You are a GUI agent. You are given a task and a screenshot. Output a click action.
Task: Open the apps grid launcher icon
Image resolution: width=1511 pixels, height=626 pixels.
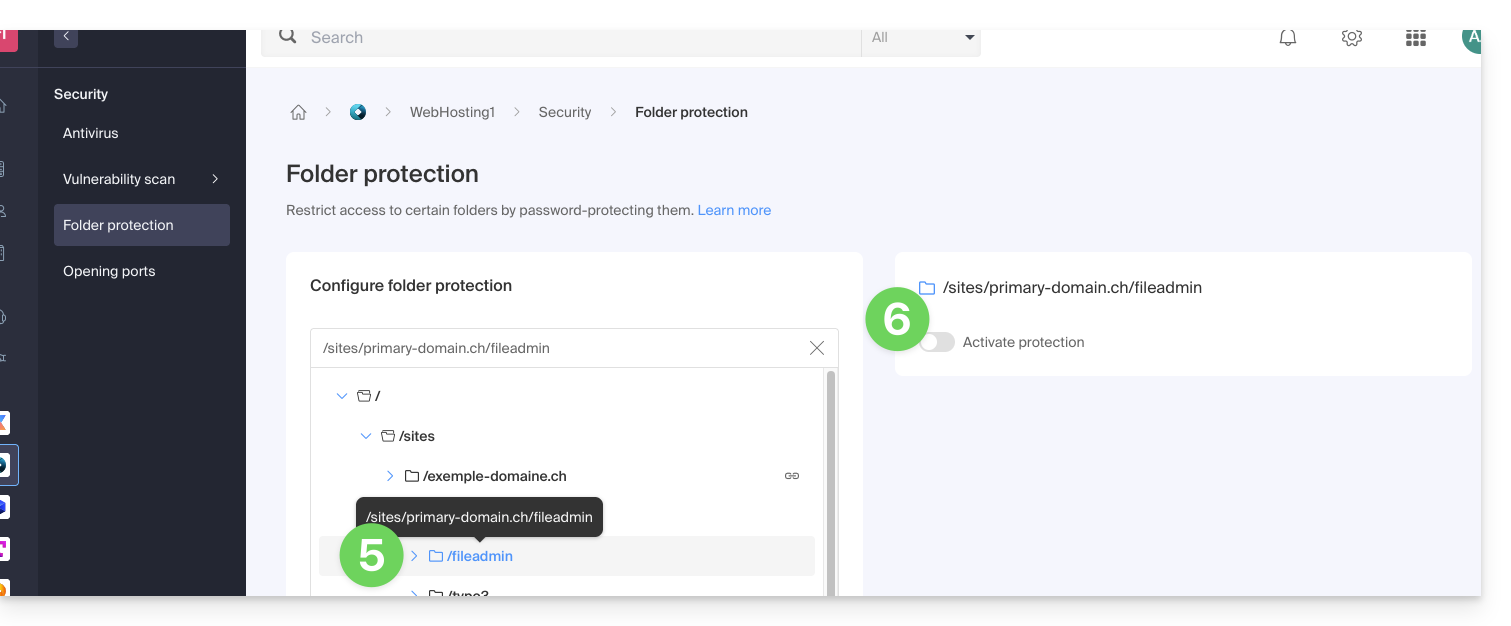click(1415, 38)
